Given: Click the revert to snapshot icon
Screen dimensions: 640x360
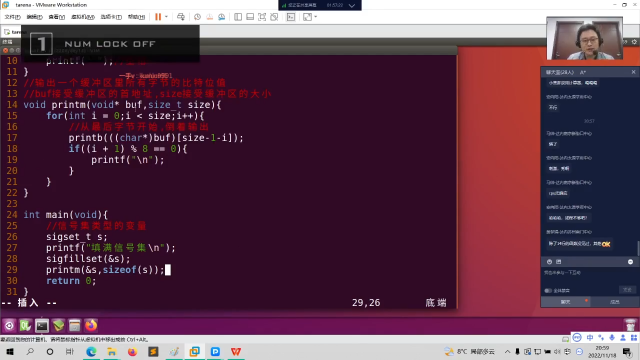Looking at the screenshot, I should tap(209, 17).
